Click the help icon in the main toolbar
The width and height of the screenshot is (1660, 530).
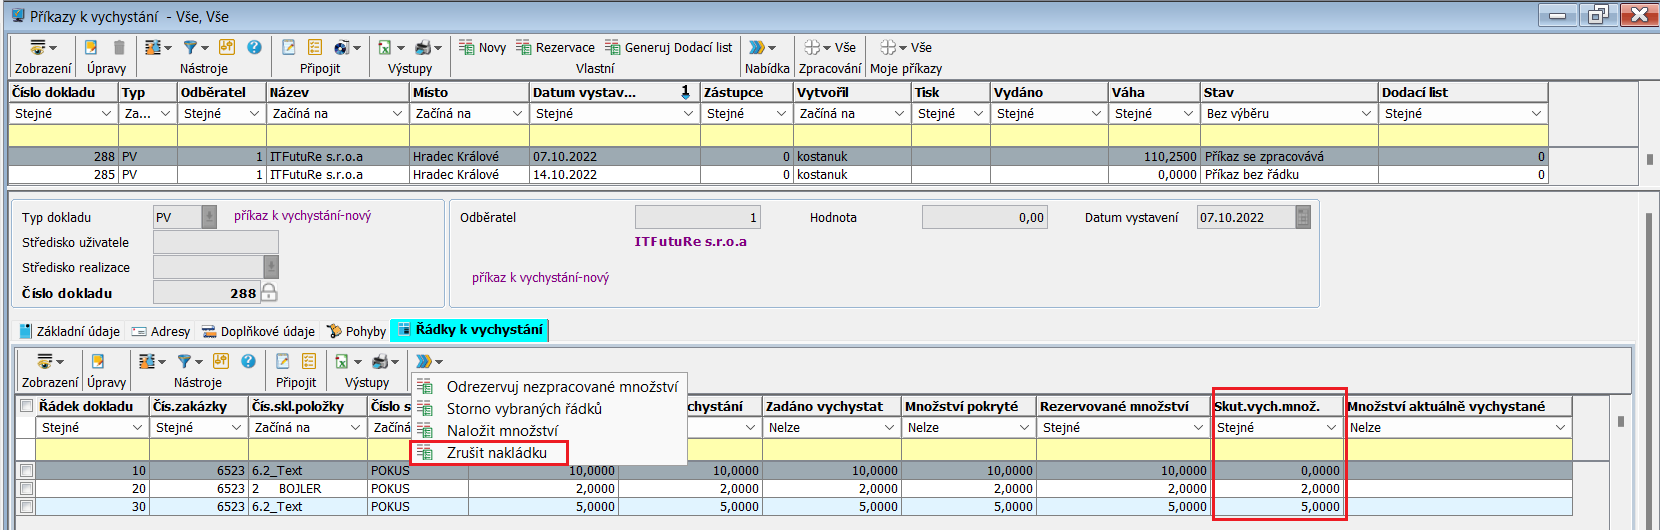(254, 47)
